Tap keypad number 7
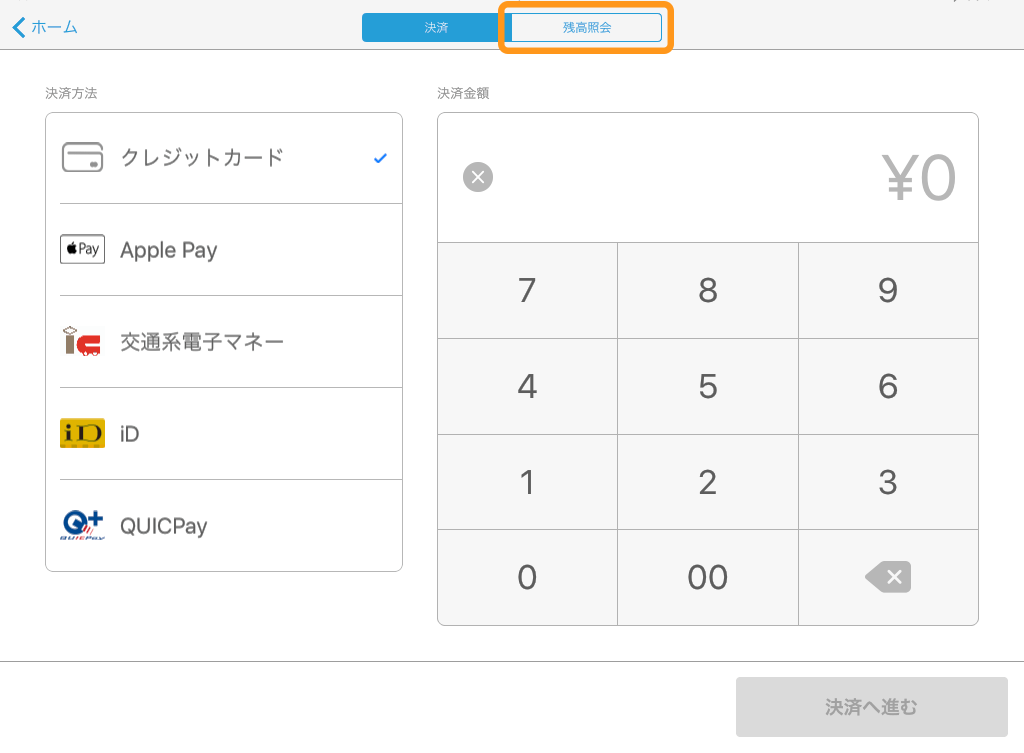 (x=528, y=291)
